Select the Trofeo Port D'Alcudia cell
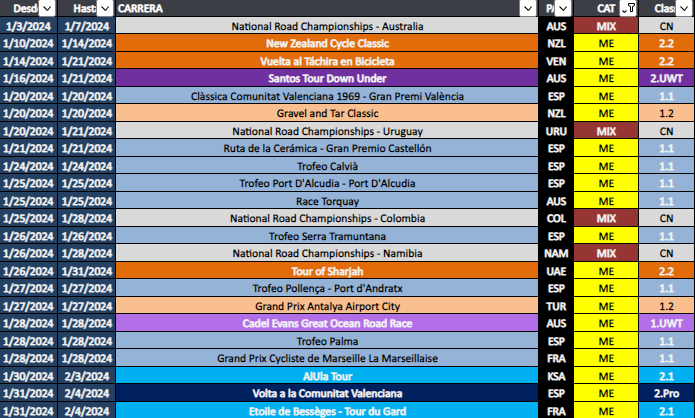Screen dimensions: 695x418 point(327,184)
